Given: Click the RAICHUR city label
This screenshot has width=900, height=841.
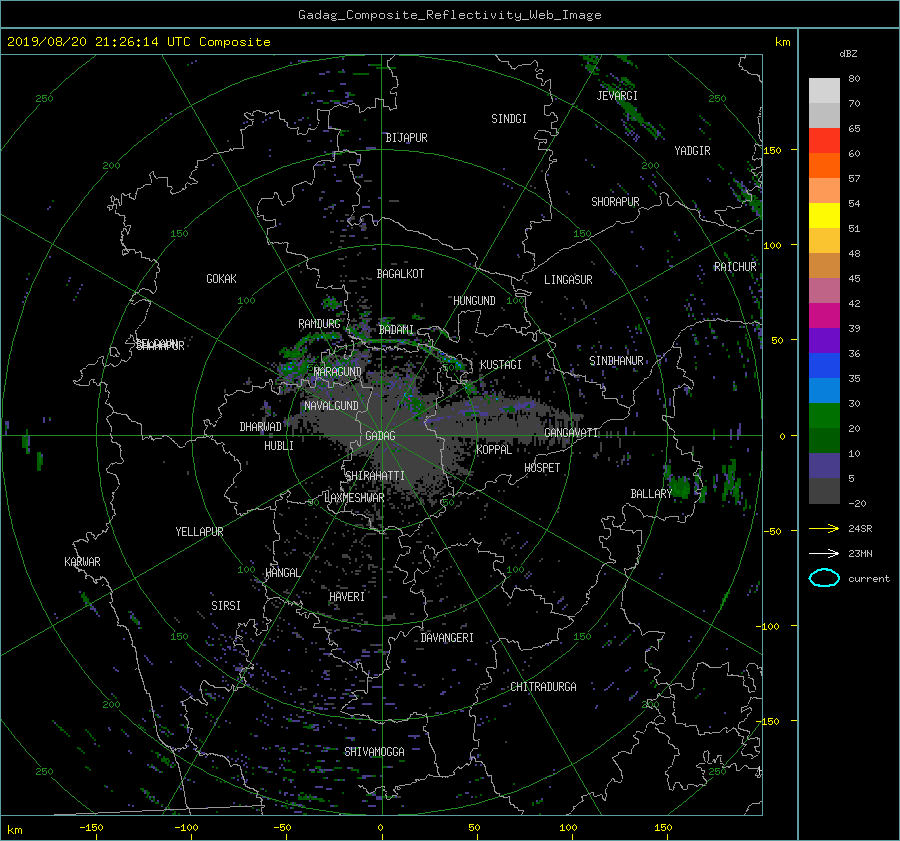Looking at the screenshot, I should [735, 267].
